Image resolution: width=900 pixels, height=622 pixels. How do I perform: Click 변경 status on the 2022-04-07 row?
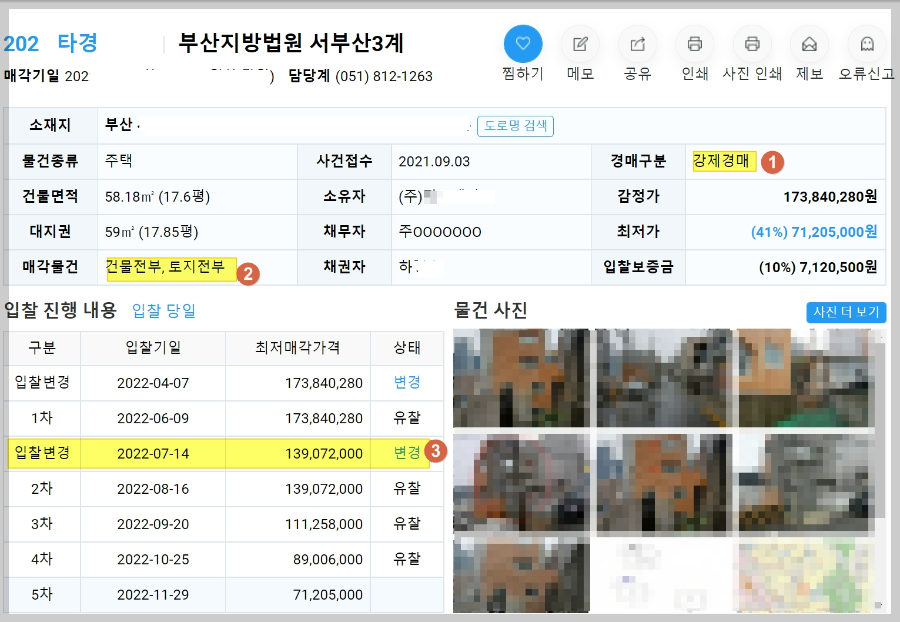(406, 383)
